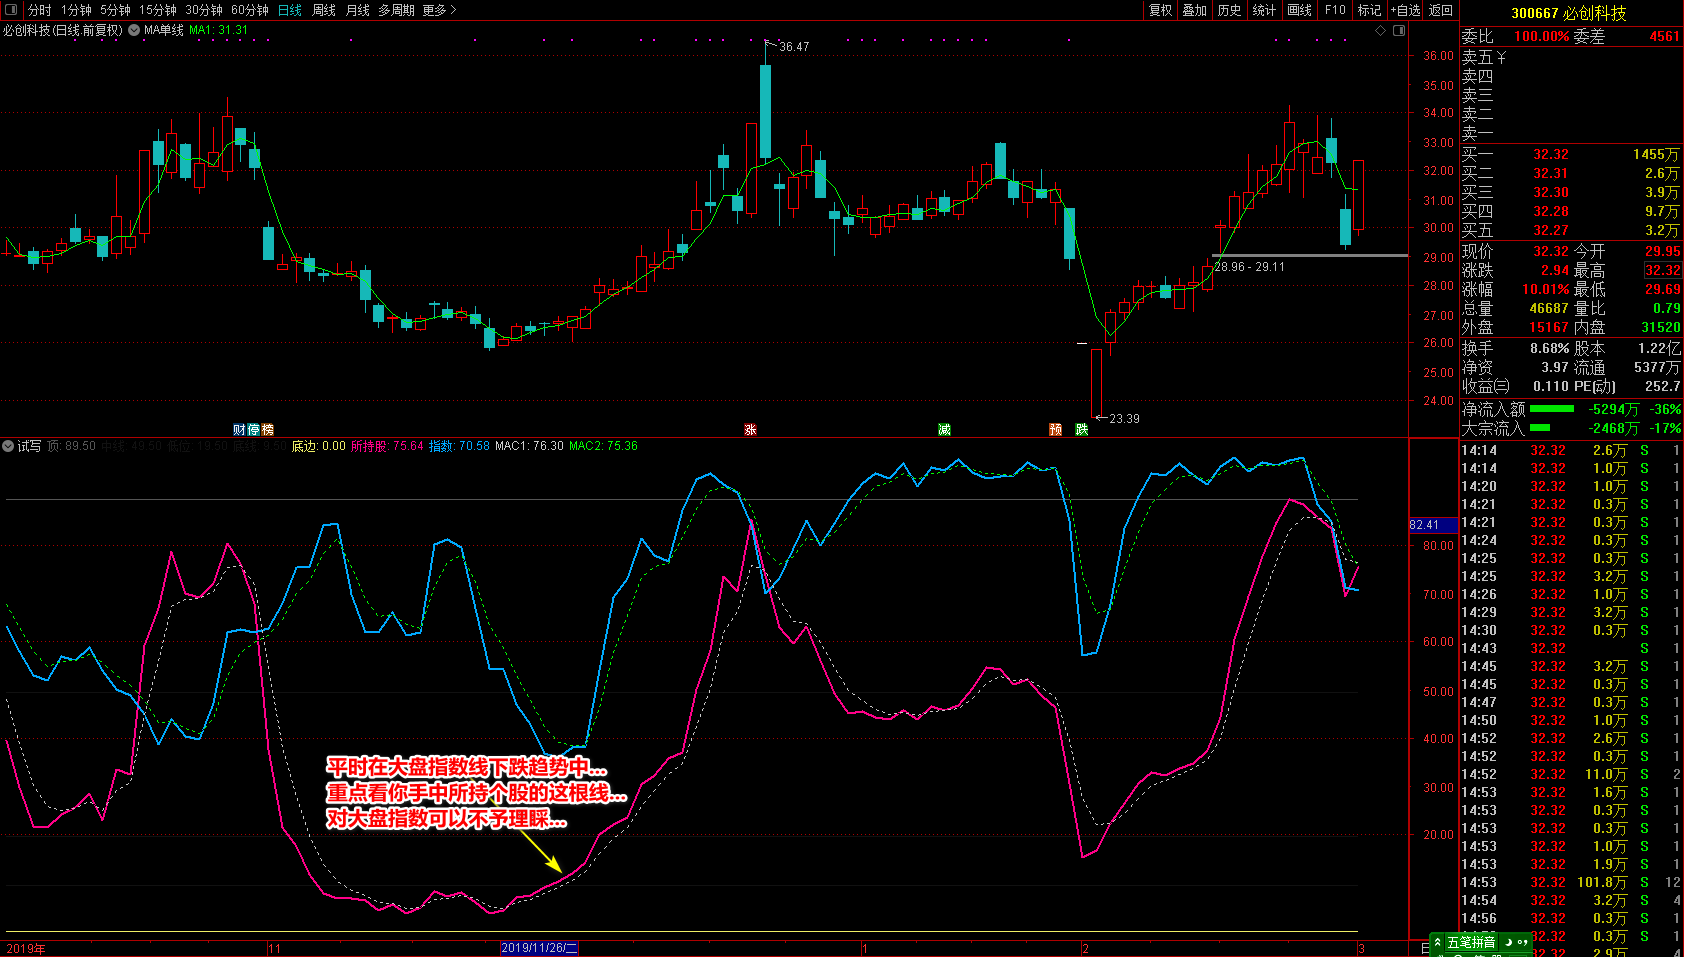Click the moon icon in IME bar
Screen dimensions: 1684x957
pyautogui.click(x=1508, y=942)
